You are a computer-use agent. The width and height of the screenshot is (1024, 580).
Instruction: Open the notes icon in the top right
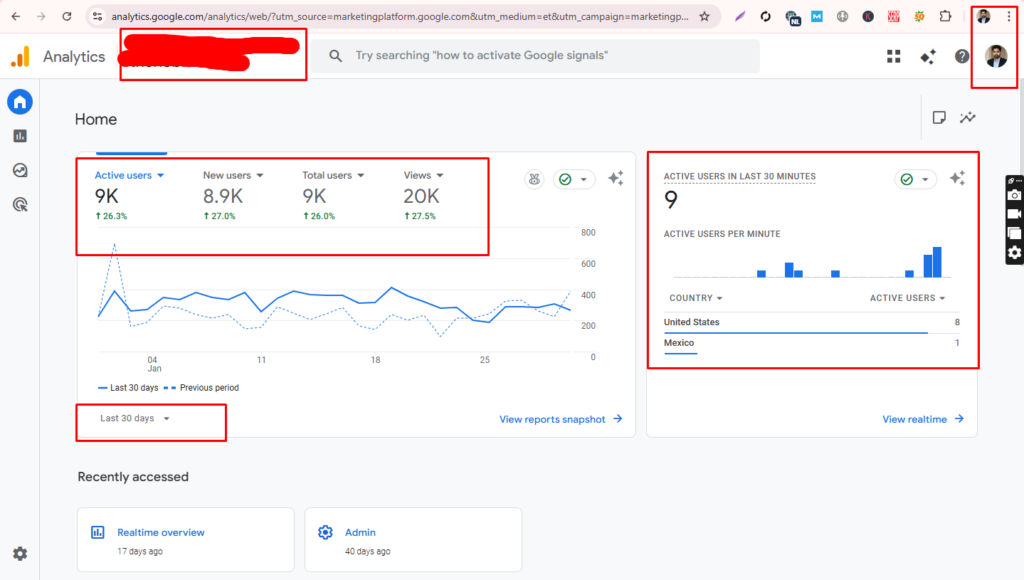(938, 117)
